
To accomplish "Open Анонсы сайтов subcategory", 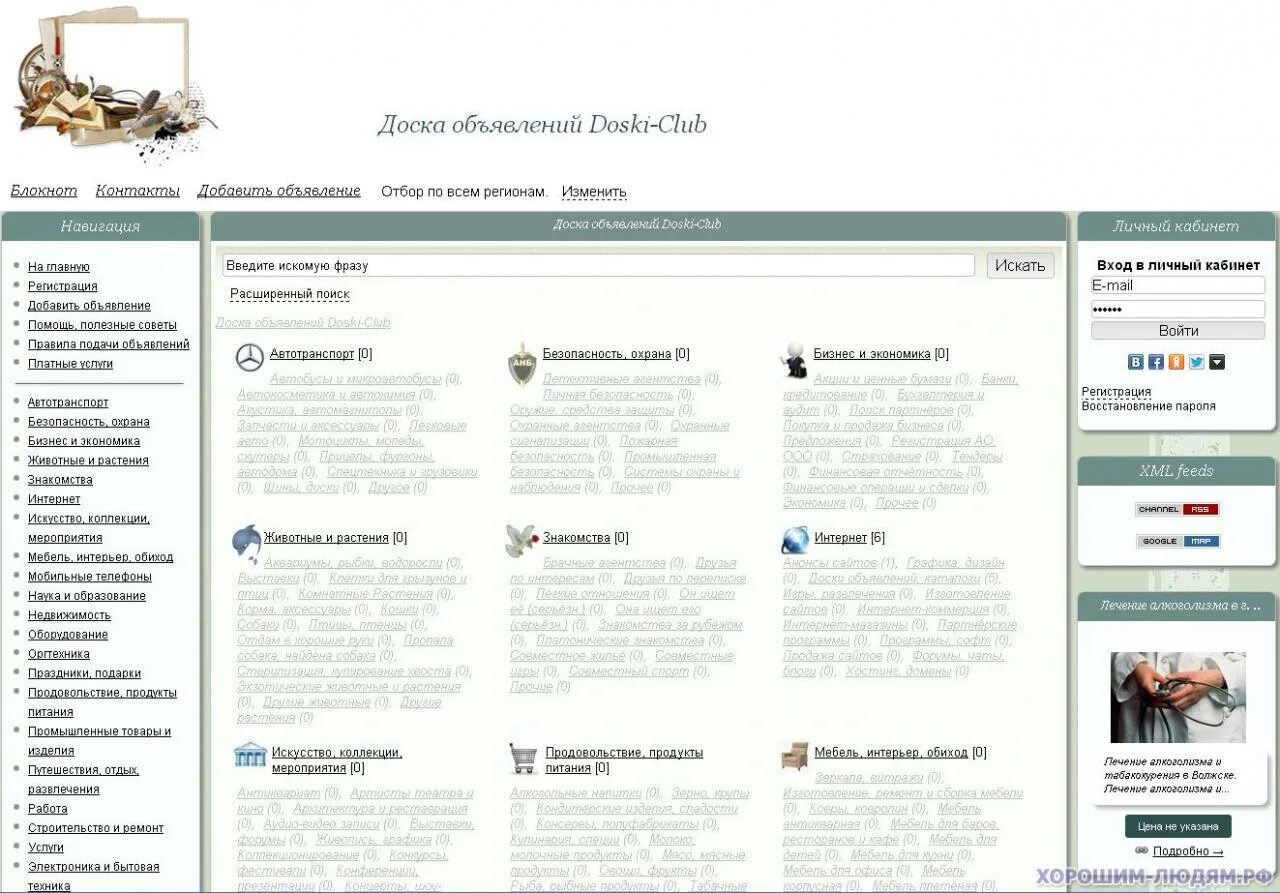I will pyautogui.click(x=830, y=563).
